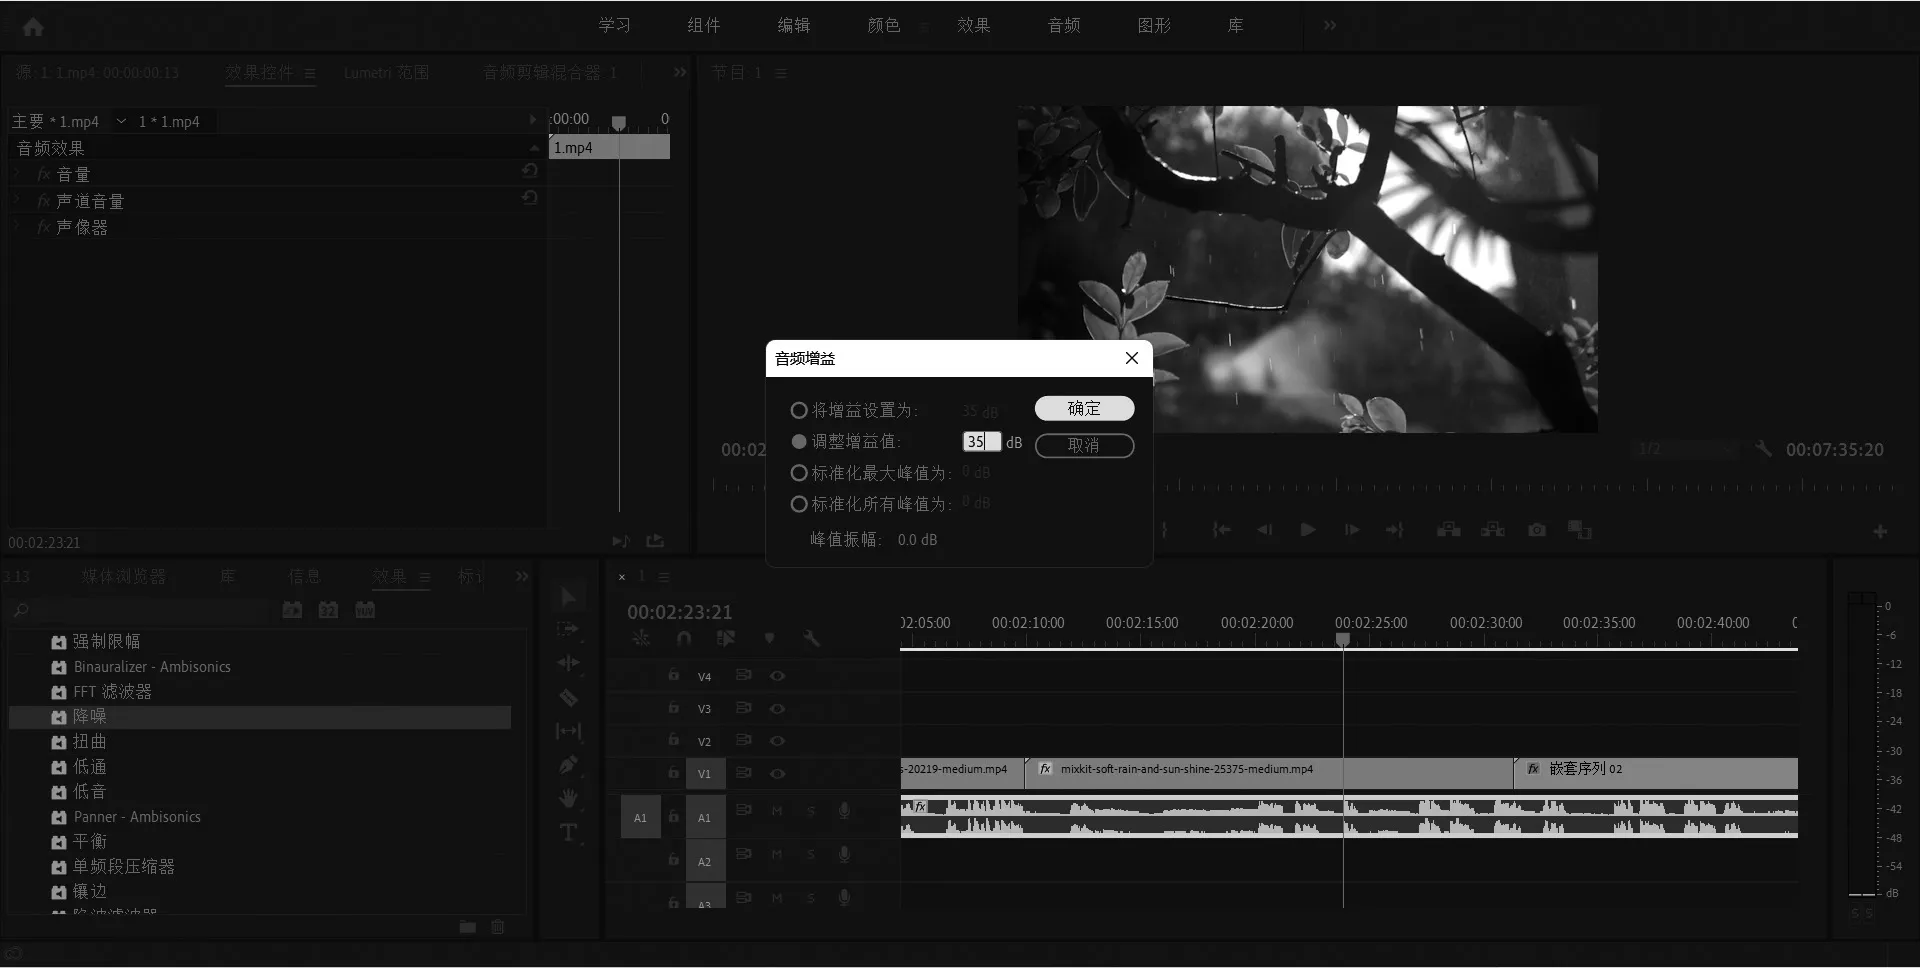The height and width of the screenshot is (968, 1920).
Task: Select the Razor tool
Action: [x=568, y=697]
